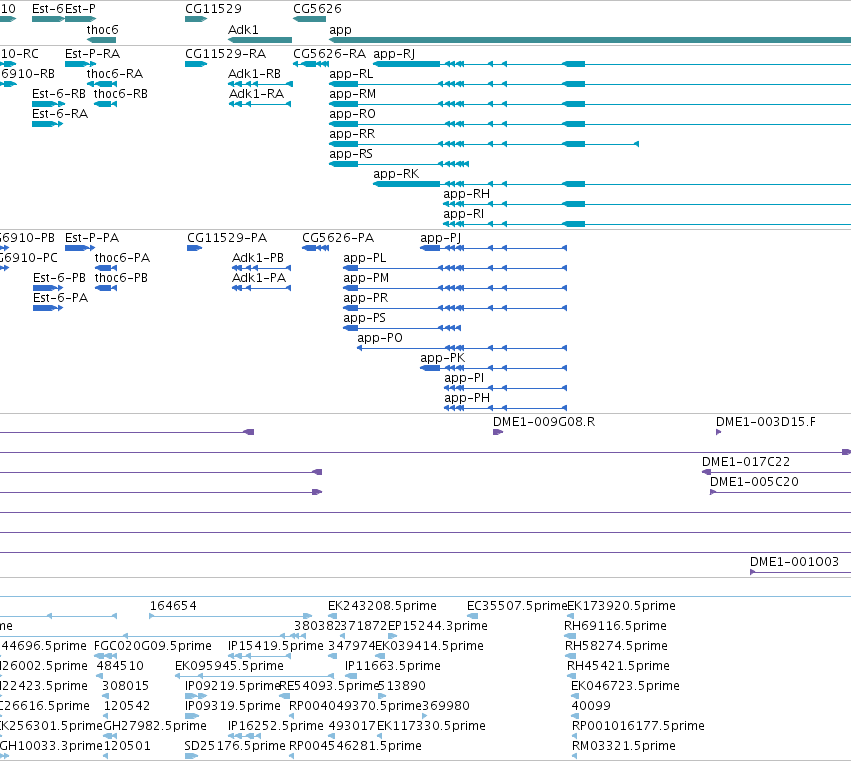
Task: Select transcript app-RR label
Action: click(x=352, y=134)
